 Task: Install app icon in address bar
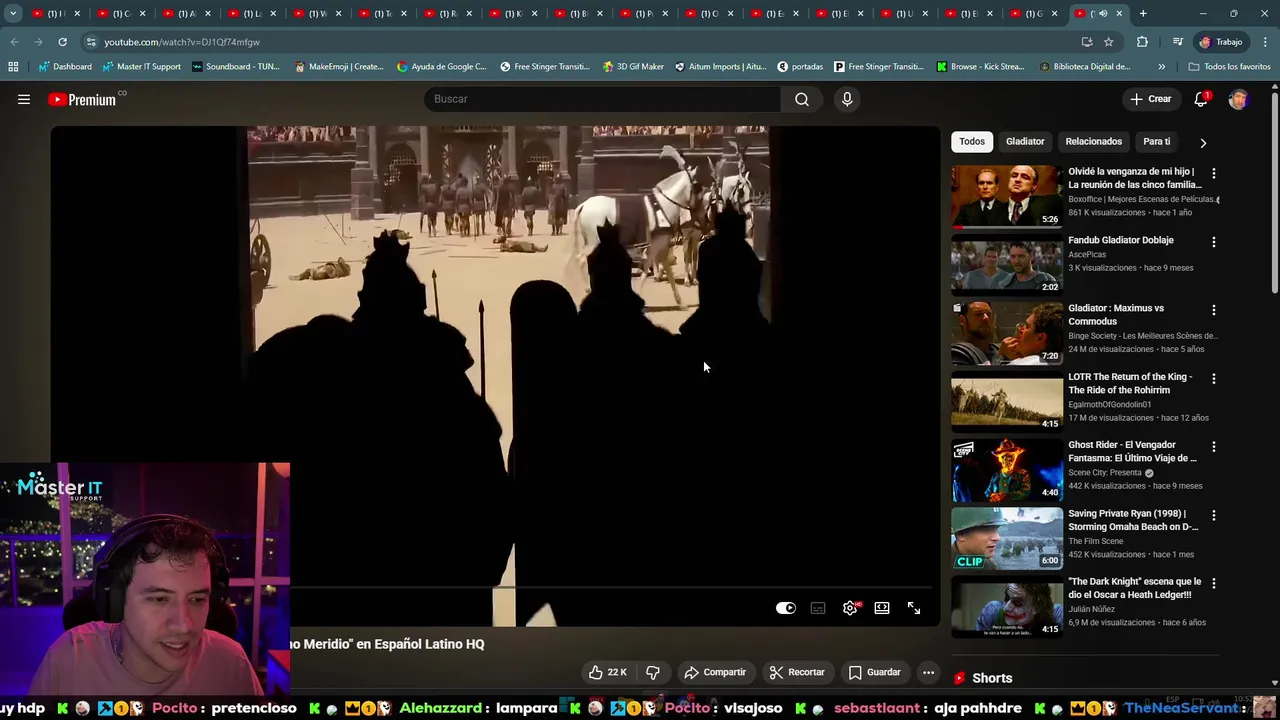tap(1087, 42)
